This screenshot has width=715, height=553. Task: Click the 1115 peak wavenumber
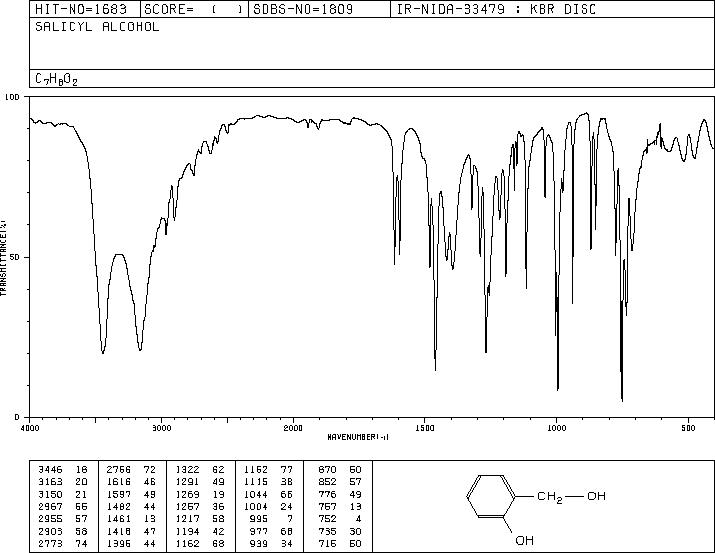point(256,482)
